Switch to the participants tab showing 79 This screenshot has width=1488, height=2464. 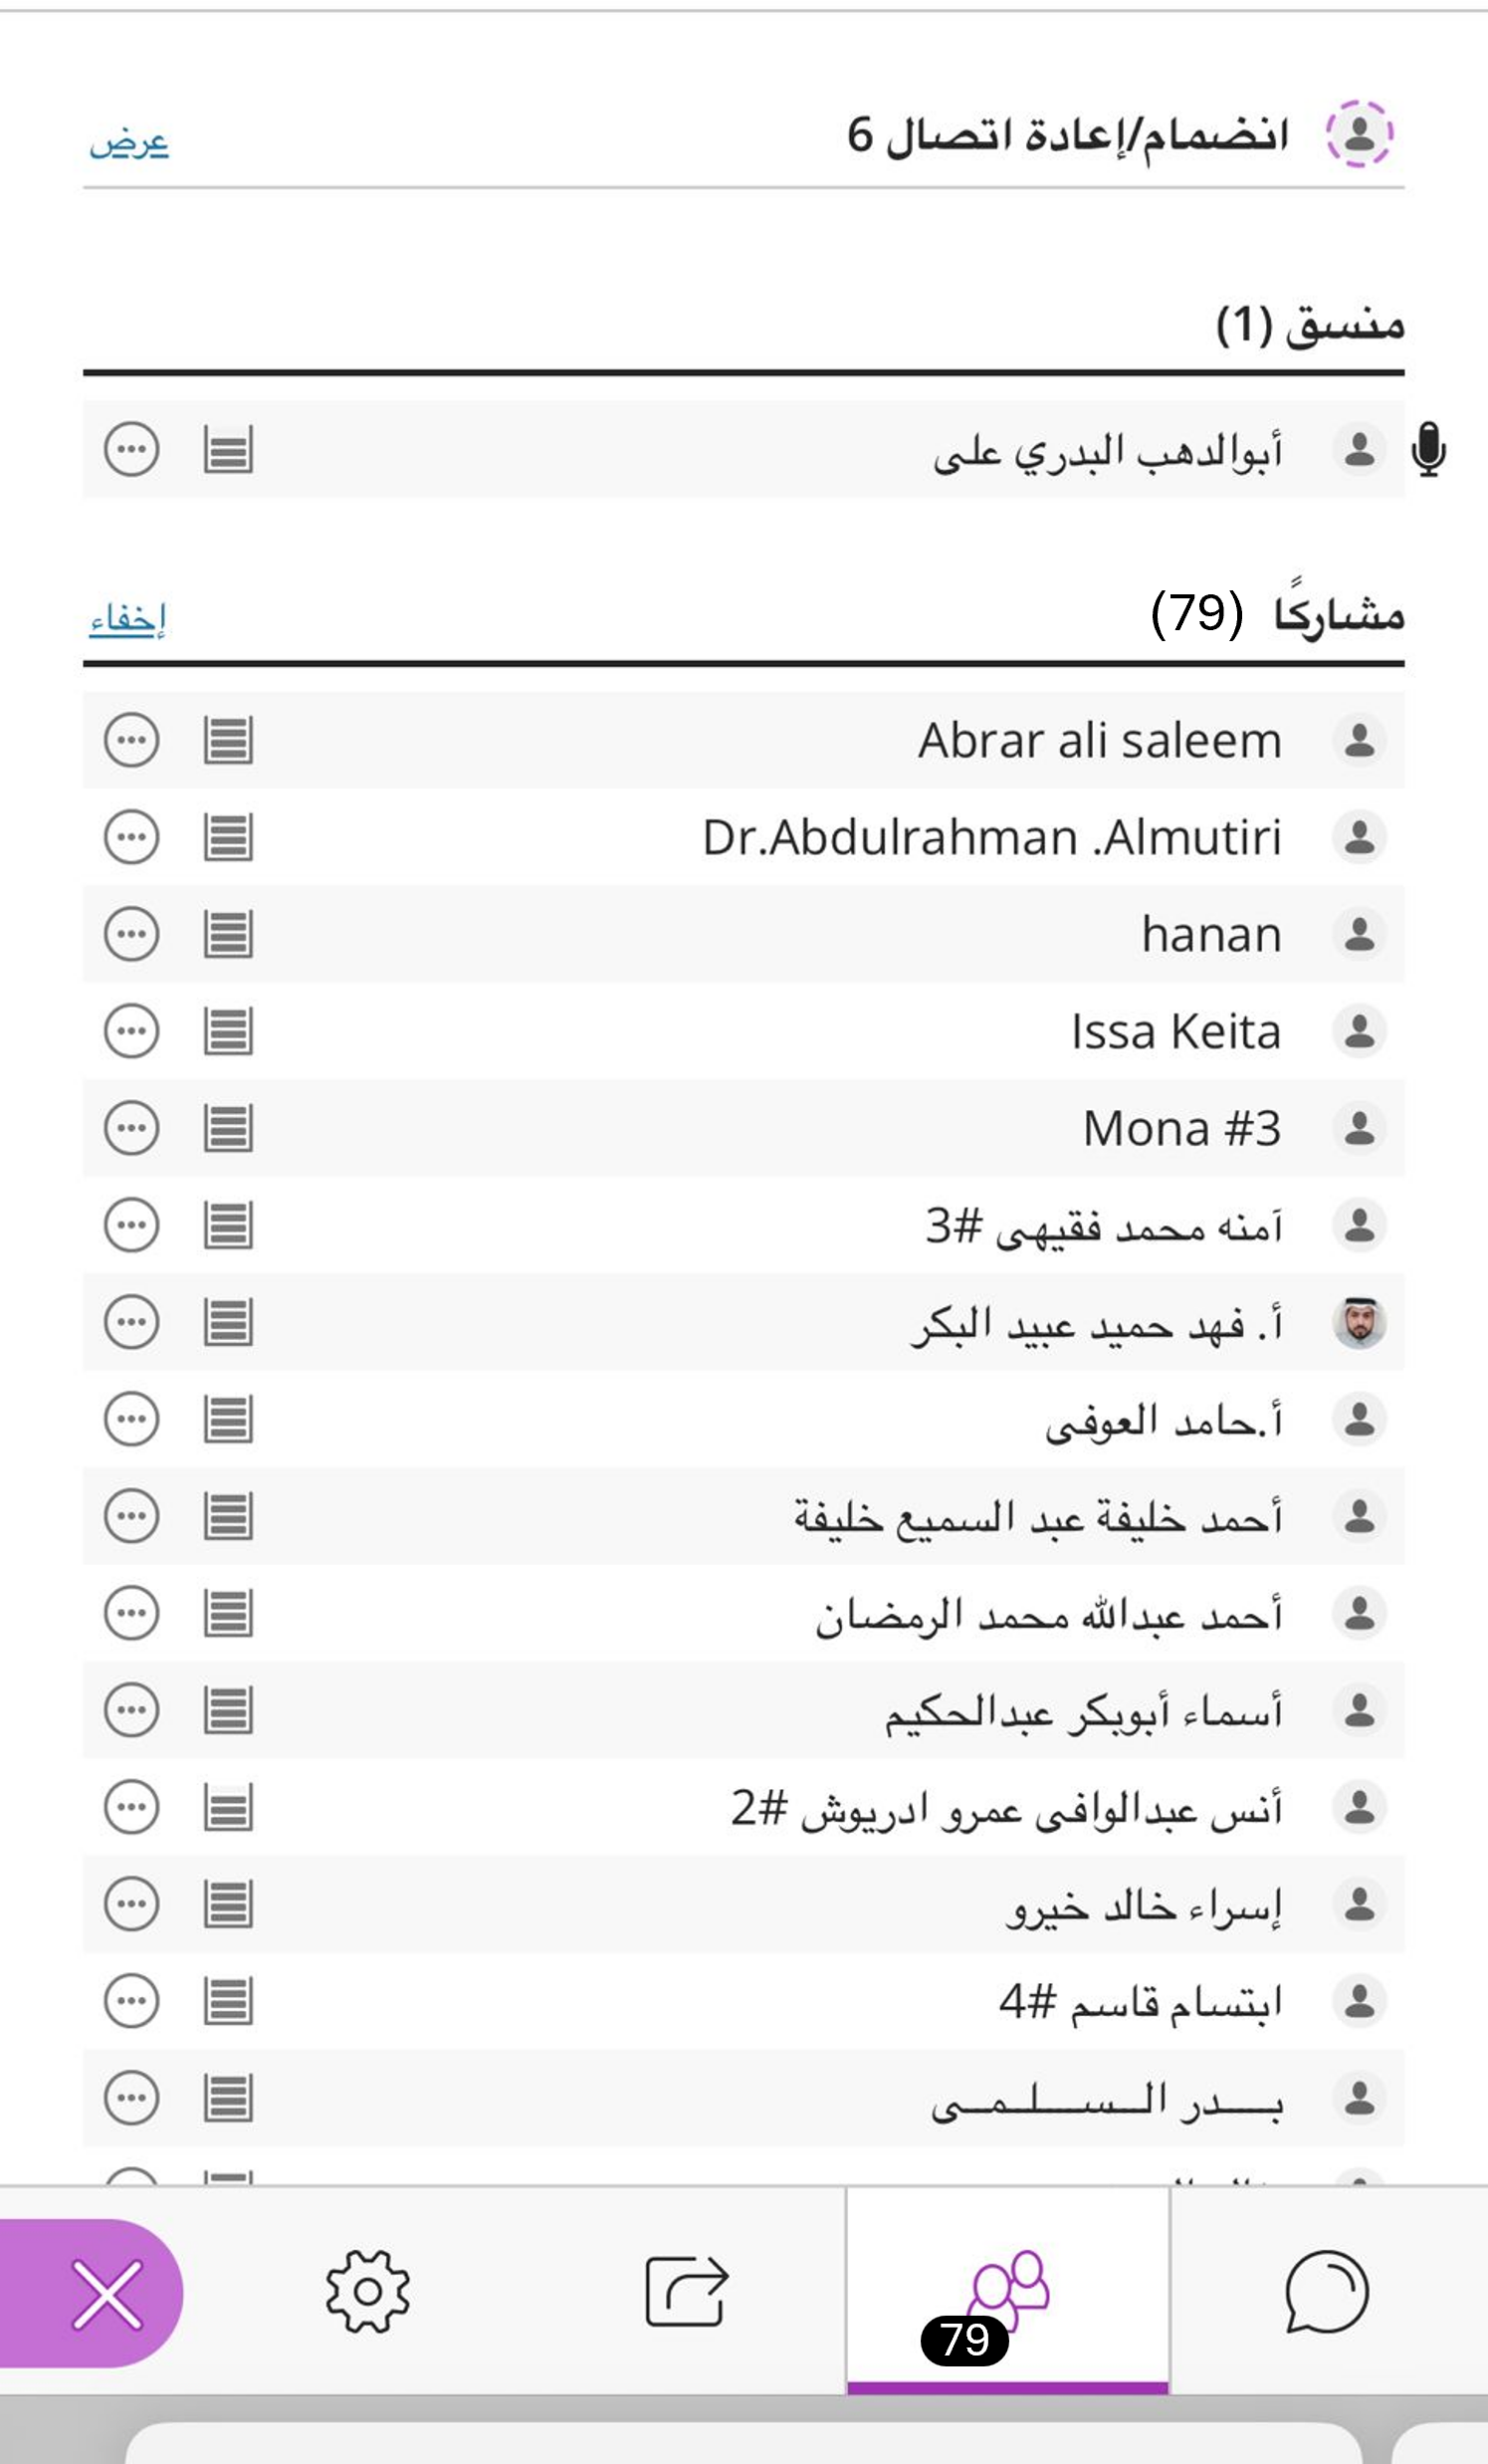[x=1007, y=2291]
